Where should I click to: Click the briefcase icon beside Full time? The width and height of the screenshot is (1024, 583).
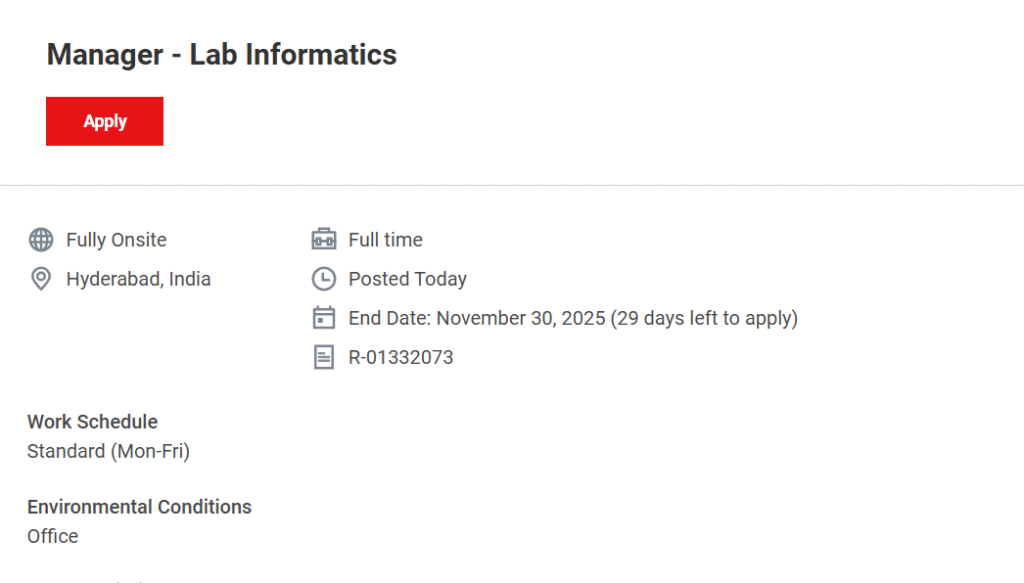pos(323,240)
